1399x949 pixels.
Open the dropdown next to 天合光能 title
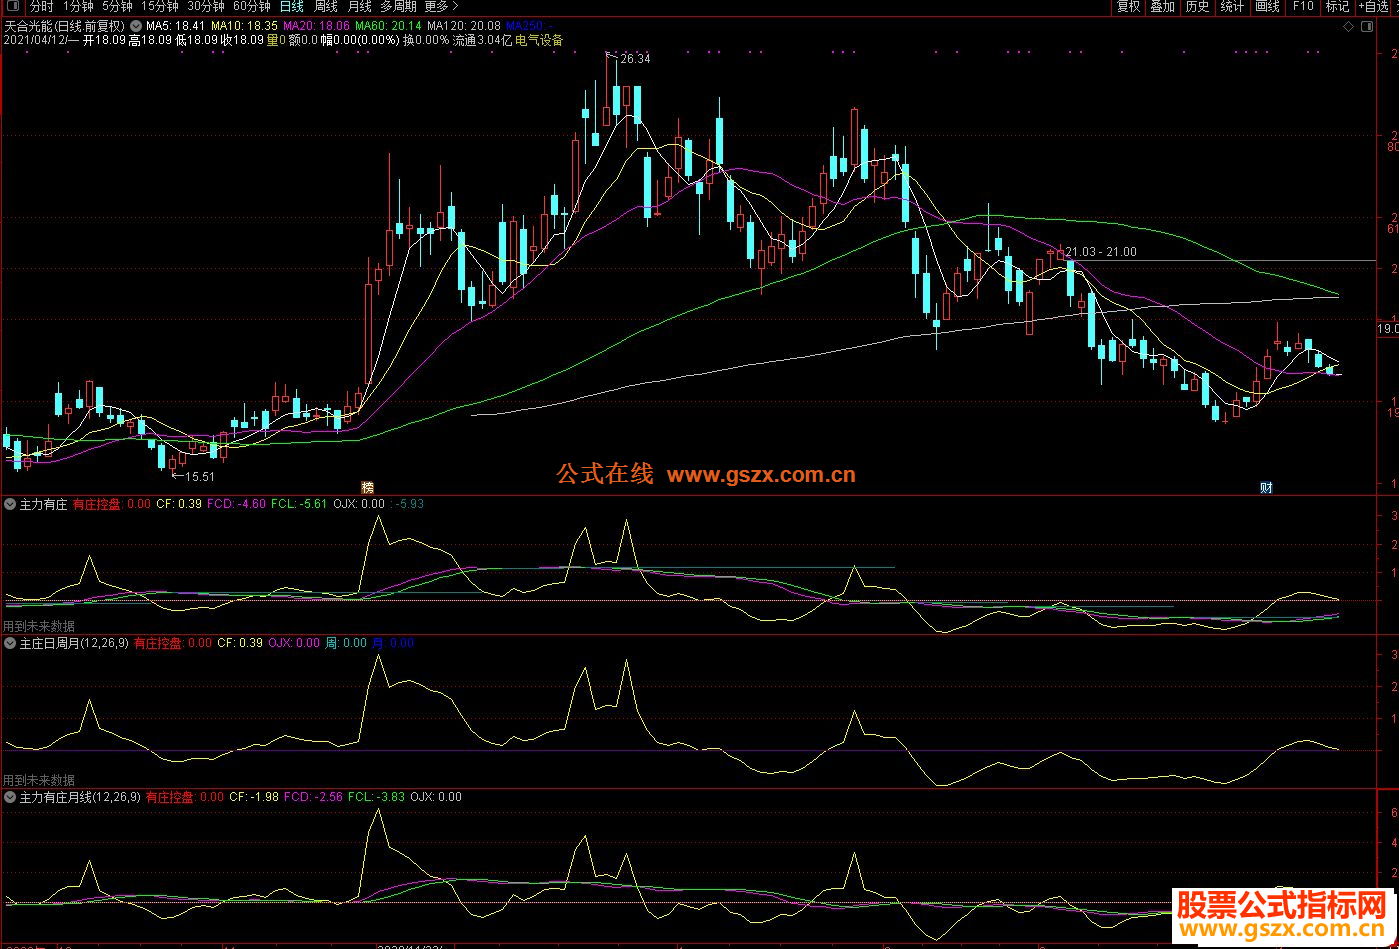(x=136, y=25)
